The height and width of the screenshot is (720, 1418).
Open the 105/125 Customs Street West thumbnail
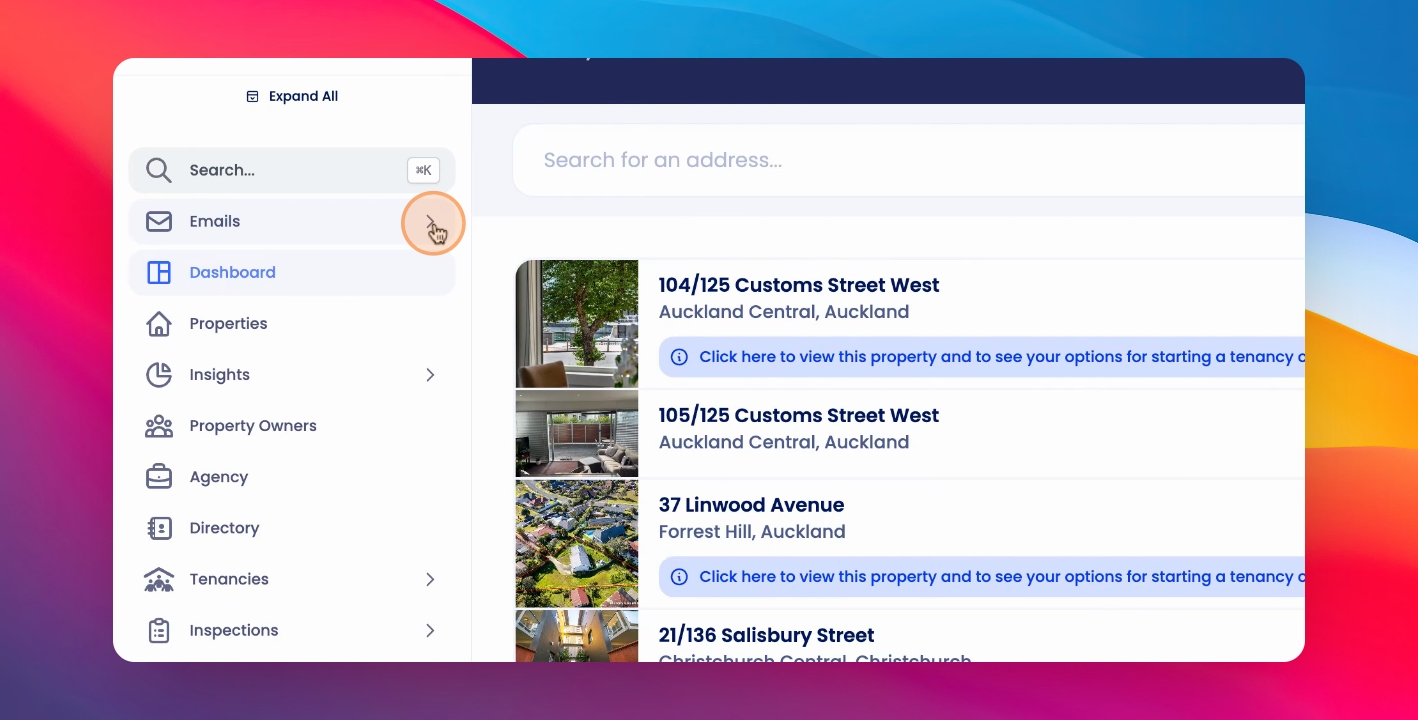tap(577, 434)
